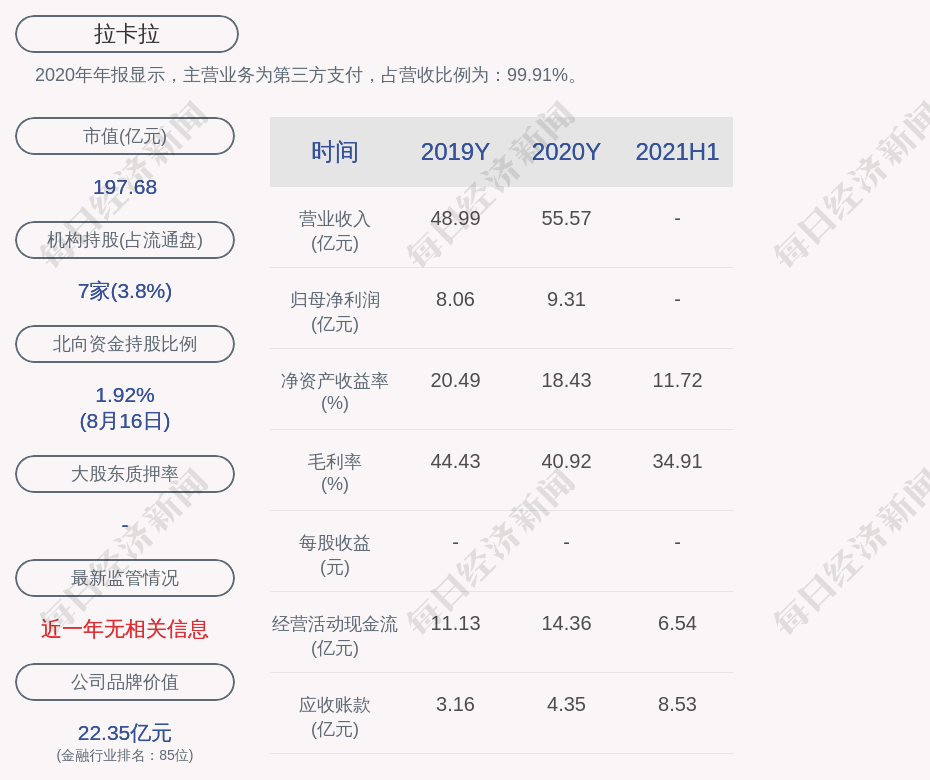This screenshot has width=930, height=780.
Task: Select the 2019Y column header
Action: coord(455,152)
